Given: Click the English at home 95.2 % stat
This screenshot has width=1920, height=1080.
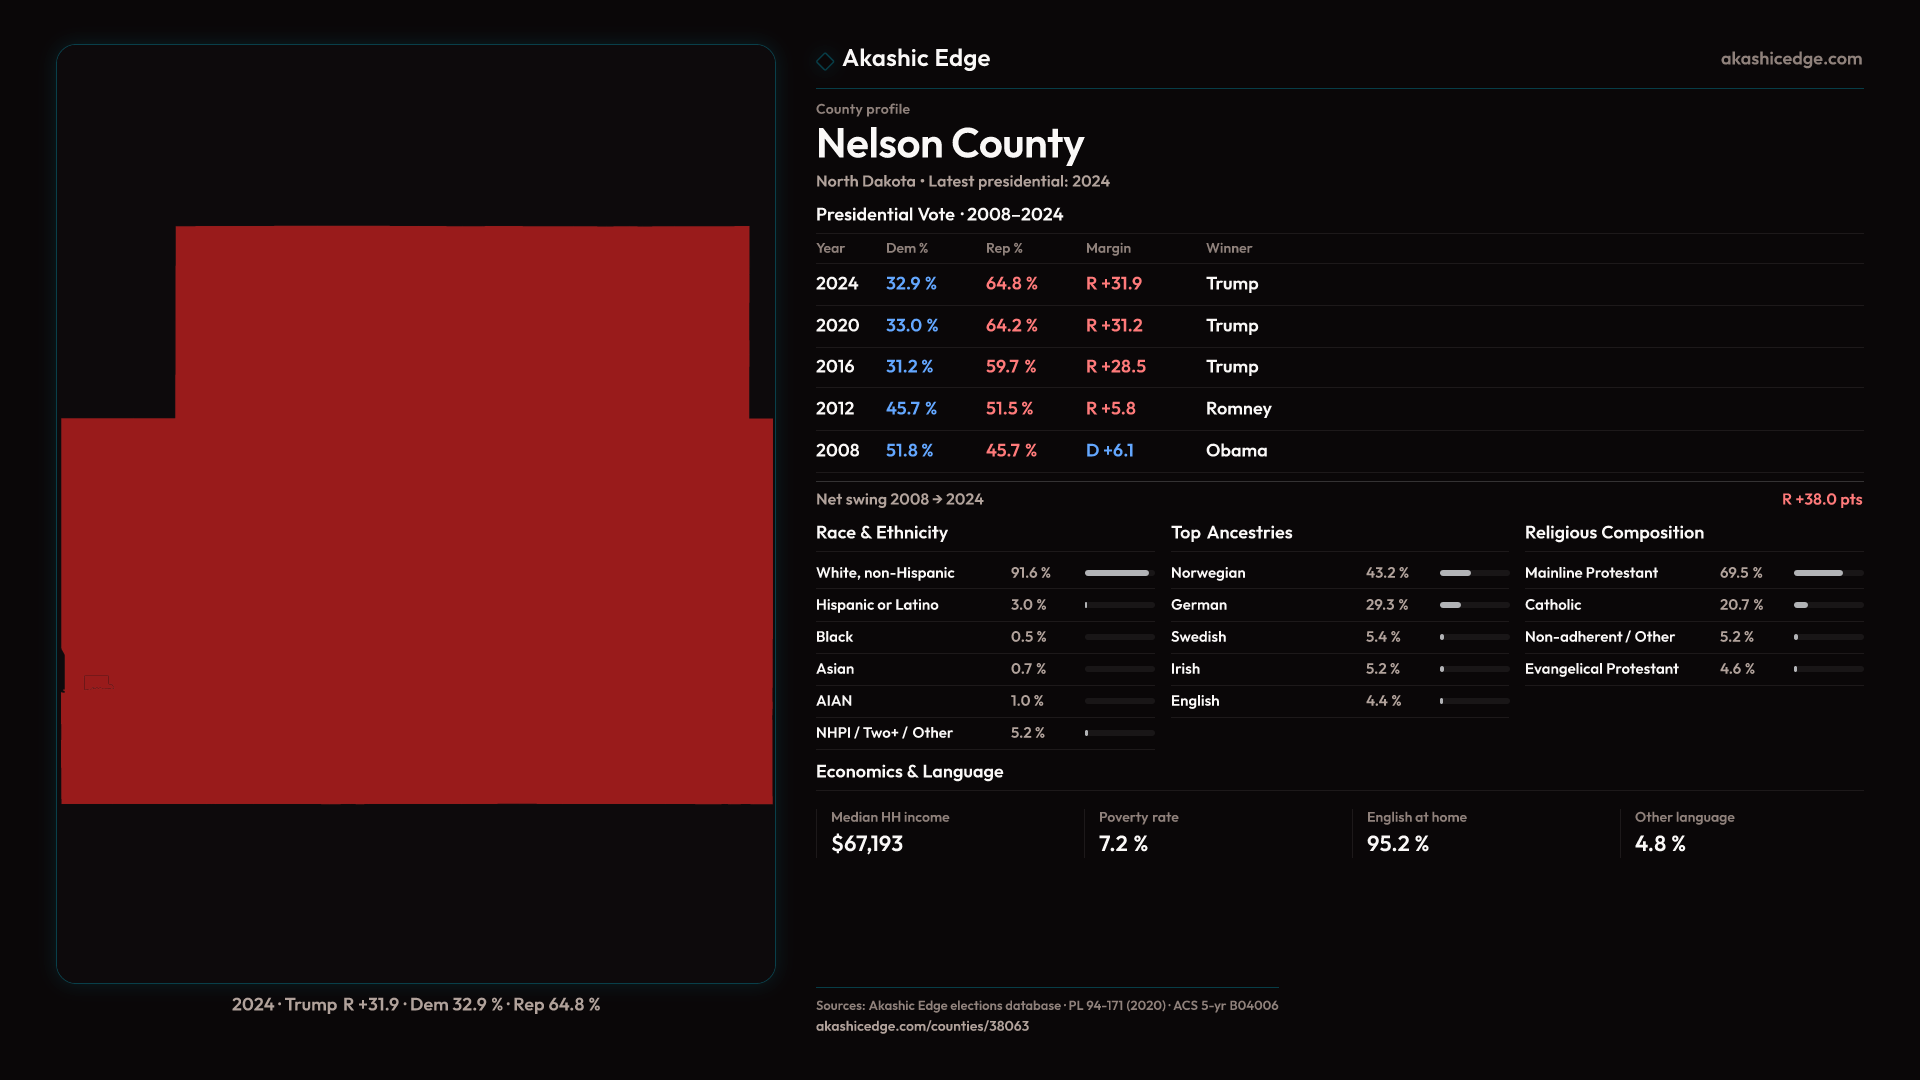Looking at the screenshot, I should 1397,844.
